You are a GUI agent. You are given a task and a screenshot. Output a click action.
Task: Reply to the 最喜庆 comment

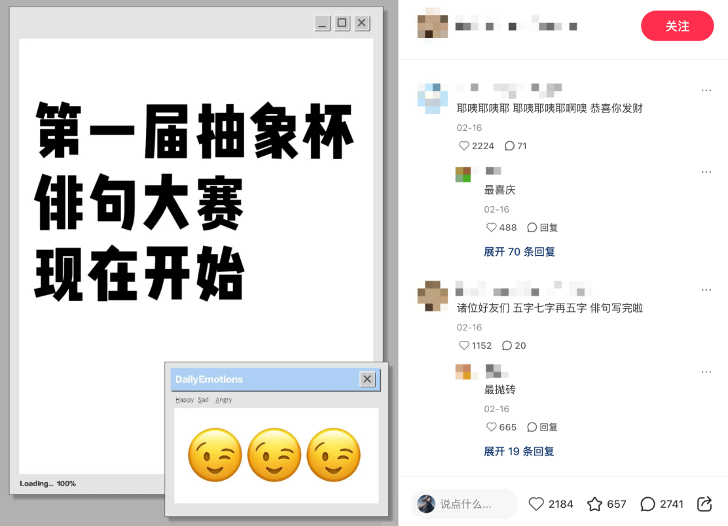(x=542, y=227)
